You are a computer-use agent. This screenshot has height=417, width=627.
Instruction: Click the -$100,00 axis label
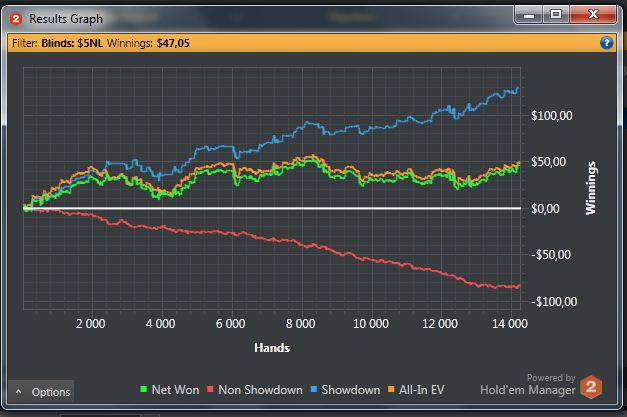[x=554, y=301]
